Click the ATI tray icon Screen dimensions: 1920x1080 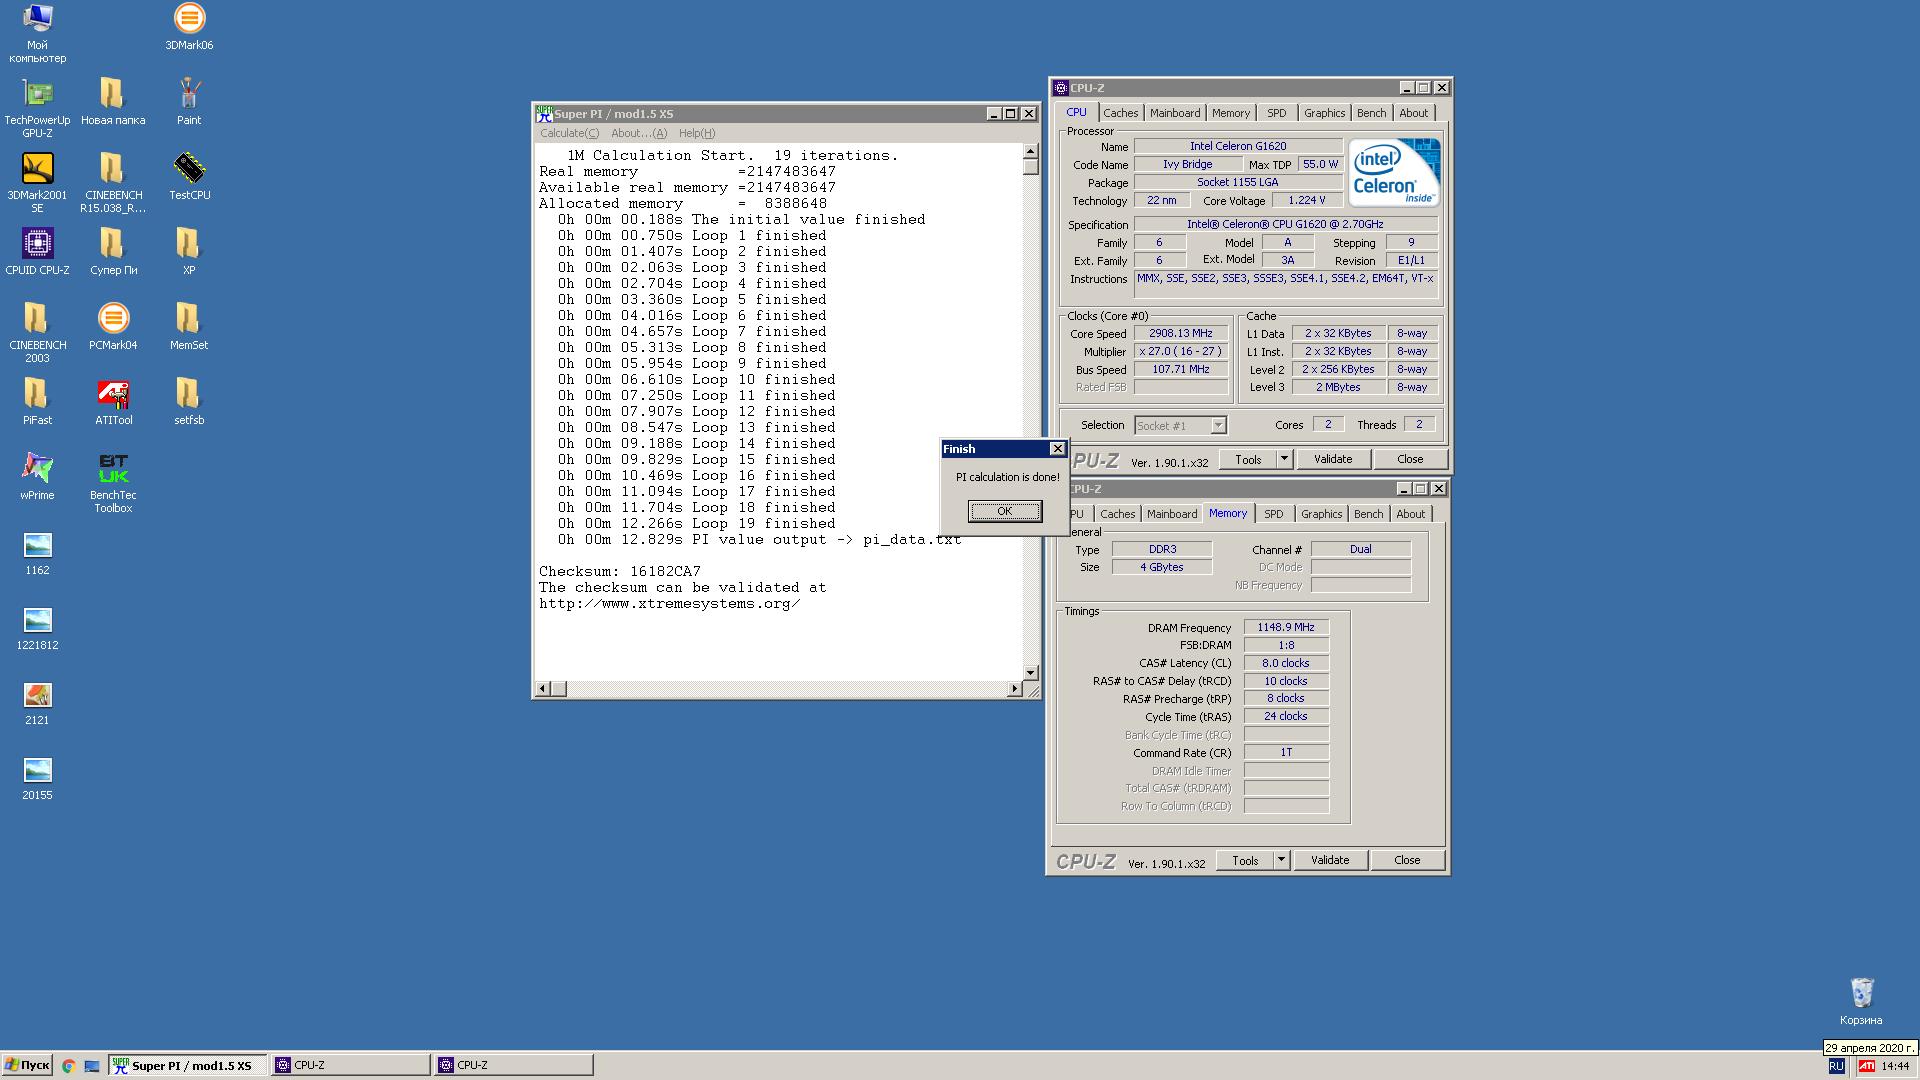point(1866,1066)
